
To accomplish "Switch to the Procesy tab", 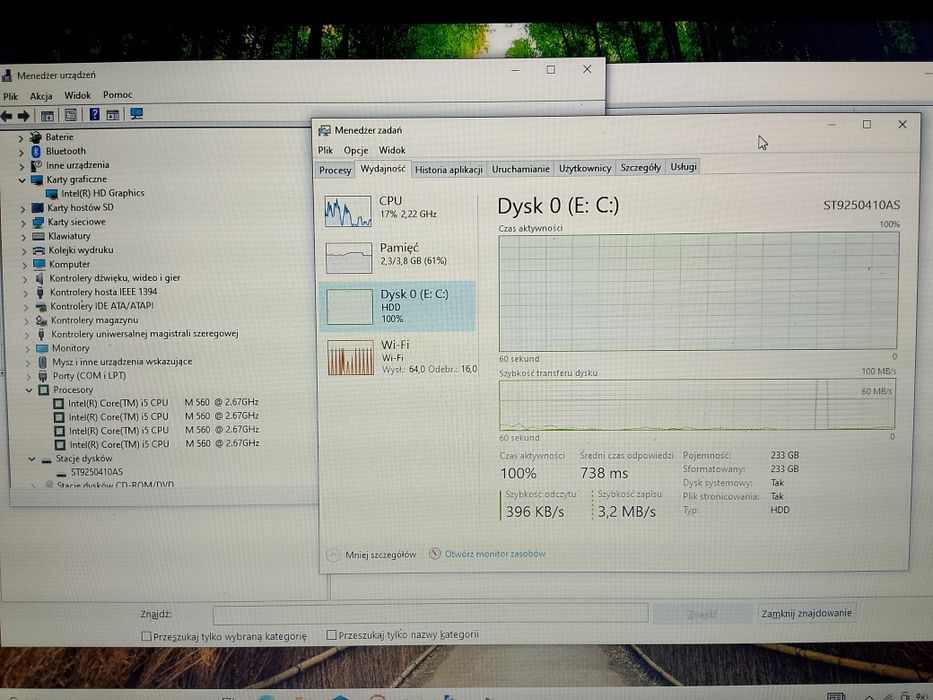I will 335,170.
